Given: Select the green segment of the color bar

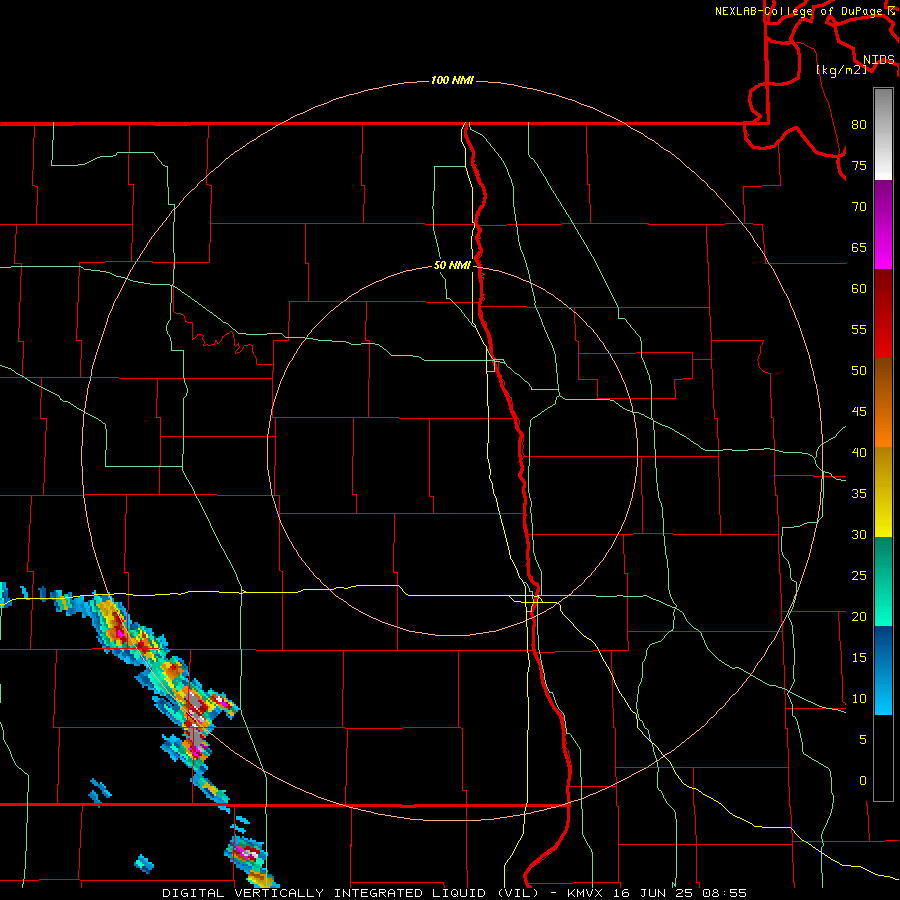Looking at the screenshot, I should (x=883, y=581).
